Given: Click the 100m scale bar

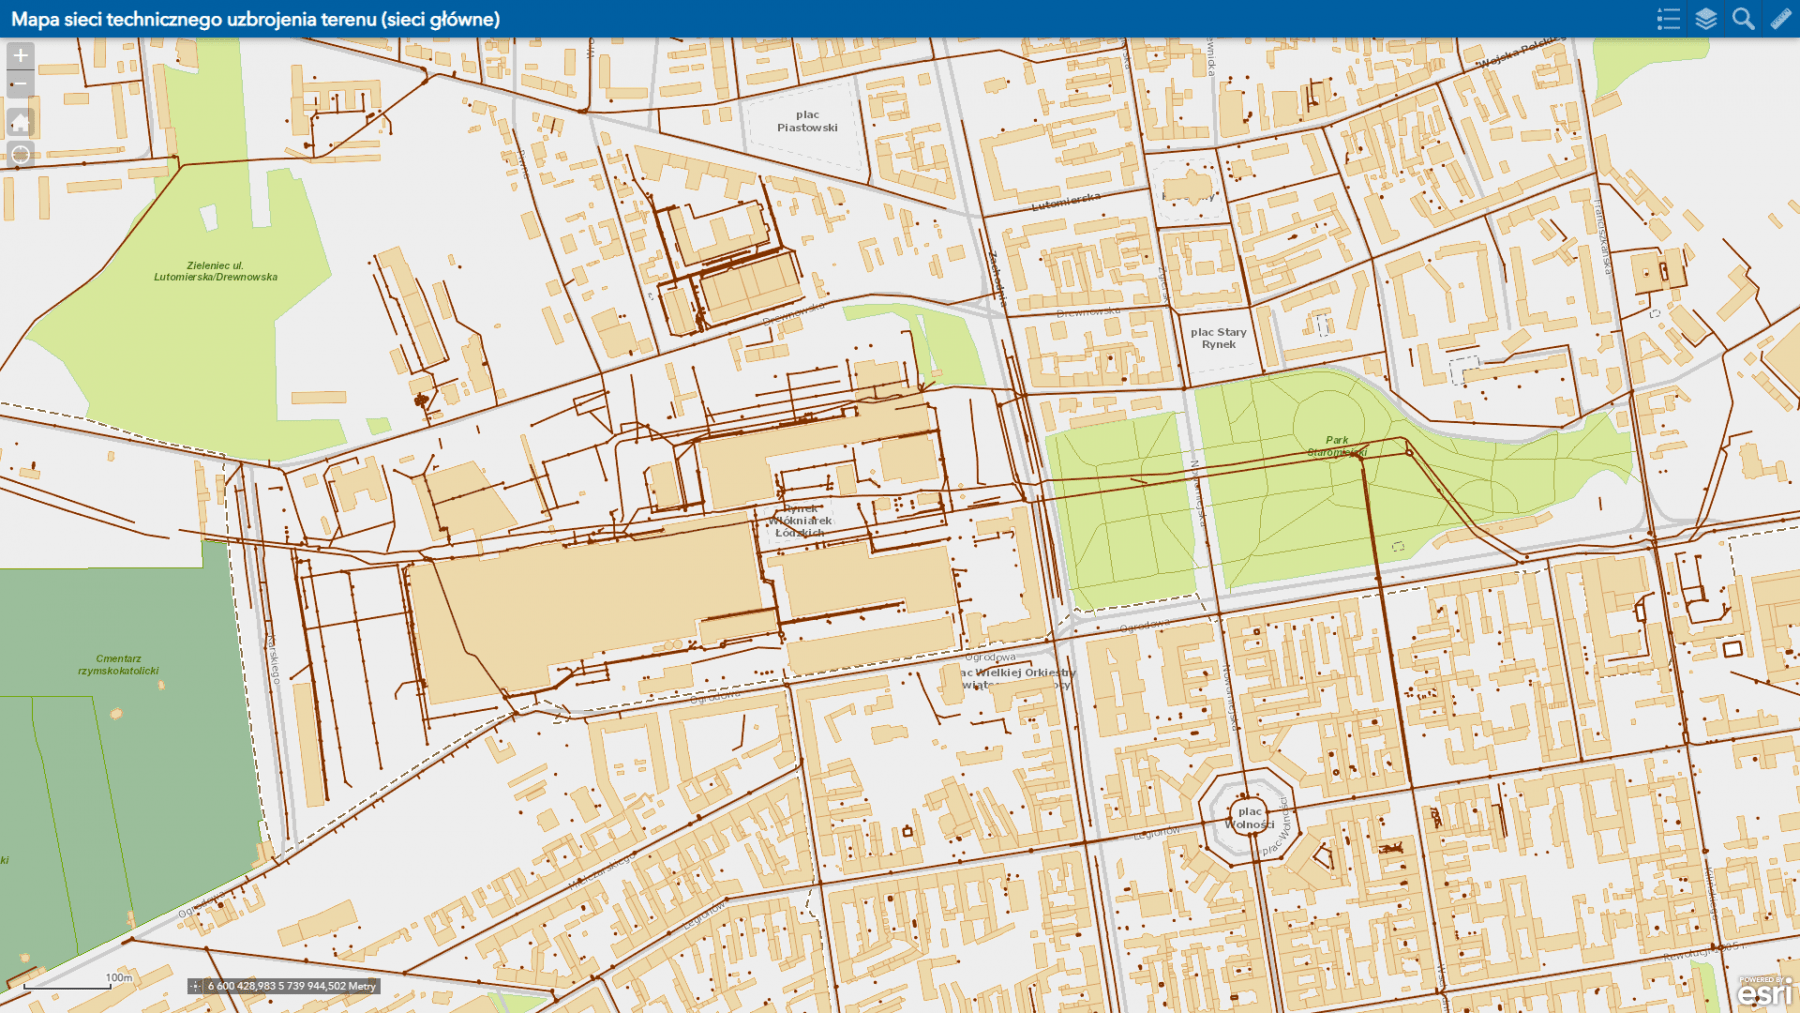Looking at the screenshot, I should point(68,983).
